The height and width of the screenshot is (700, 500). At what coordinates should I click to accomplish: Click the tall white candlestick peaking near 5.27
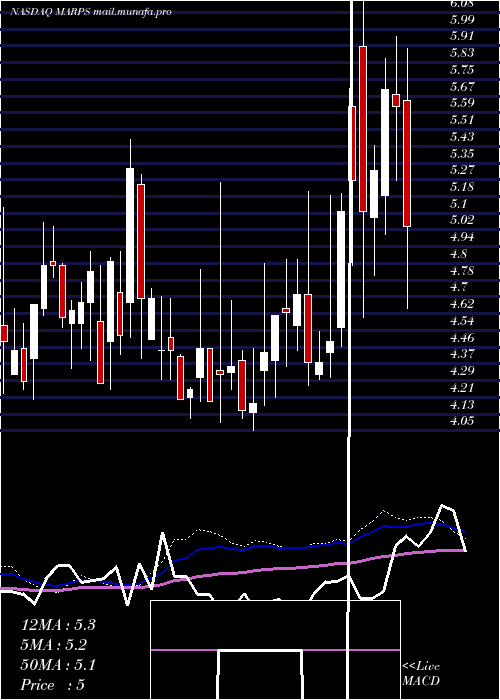pos(130,235)
